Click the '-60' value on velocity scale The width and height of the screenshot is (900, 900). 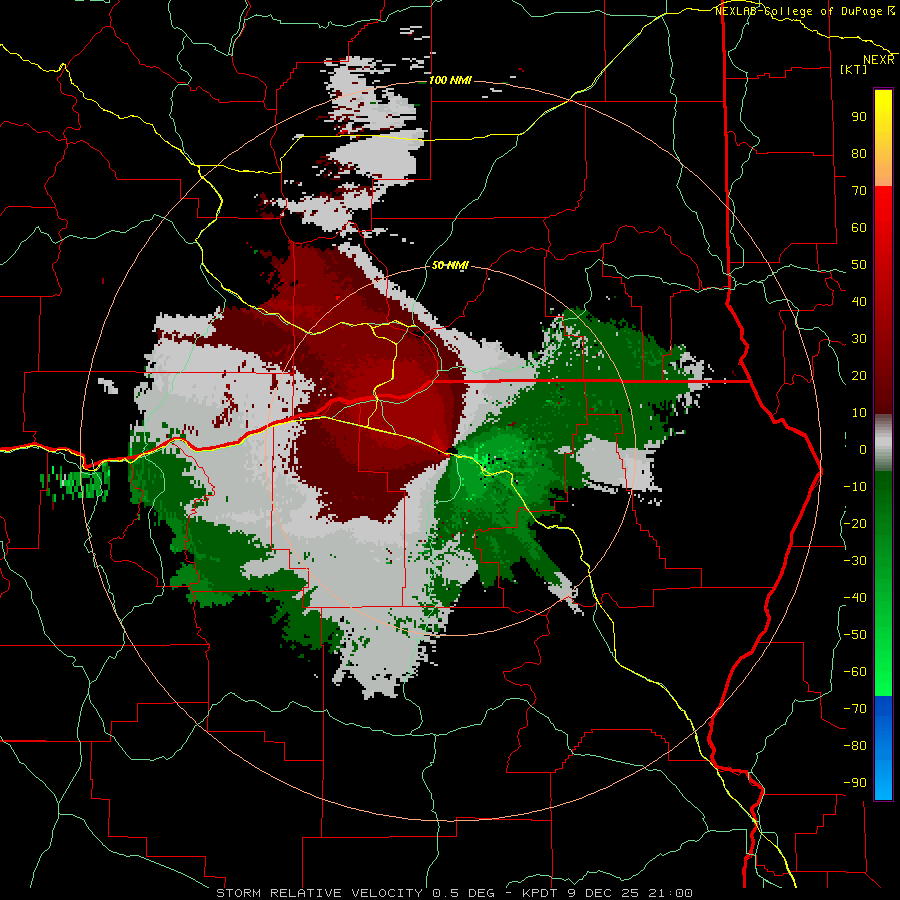pyautogui.click(x=855, y=672)
